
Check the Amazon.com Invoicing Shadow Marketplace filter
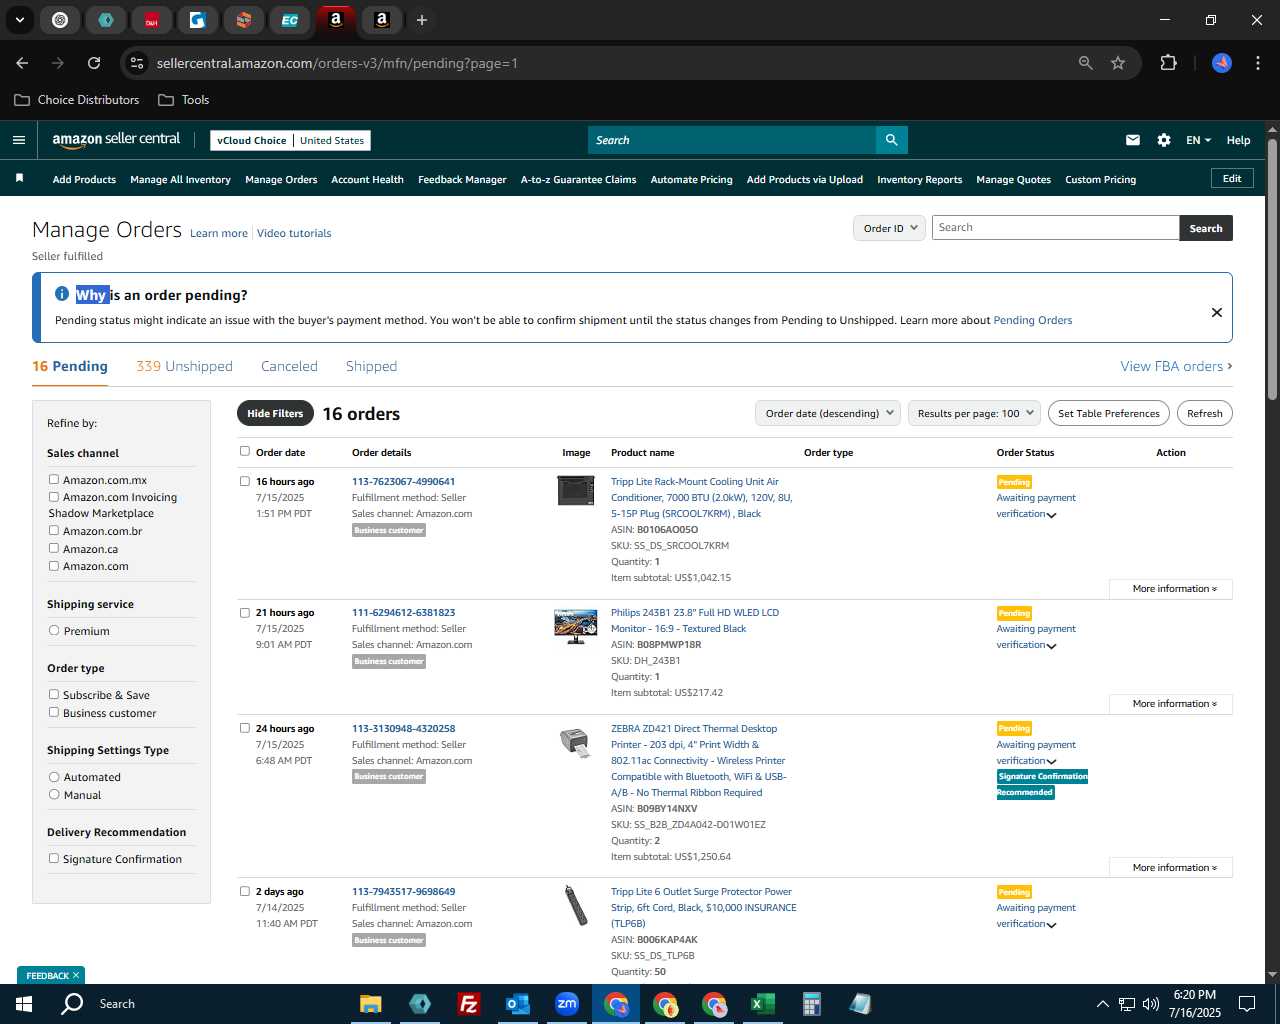pos(54,497)
